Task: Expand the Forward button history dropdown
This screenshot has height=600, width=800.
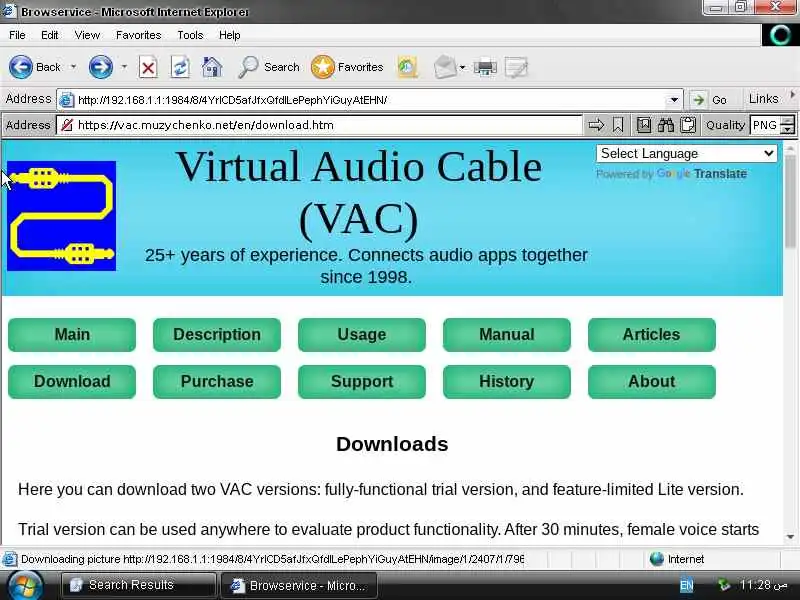Action: click(x=124, y=67)
